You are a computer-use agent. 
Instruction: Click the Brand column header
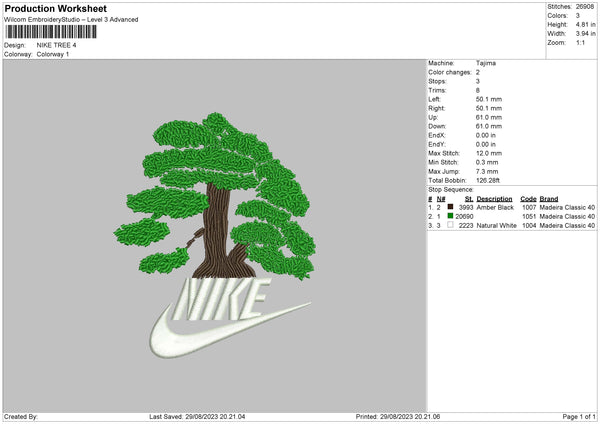[549, 199]
